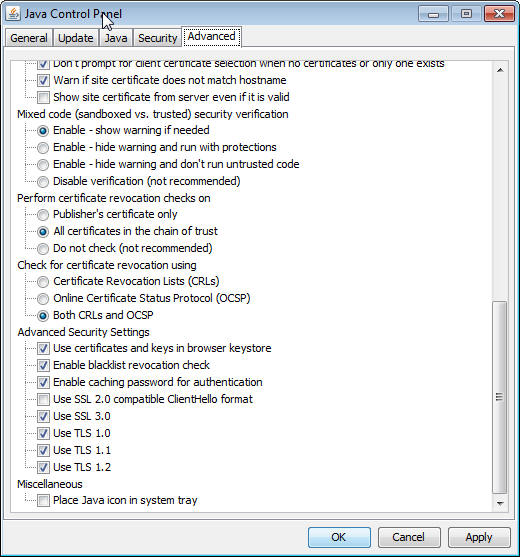Toggle the Use TLS 1.2 checkbox
The image size is (520, 557).
tap(43, 467)
